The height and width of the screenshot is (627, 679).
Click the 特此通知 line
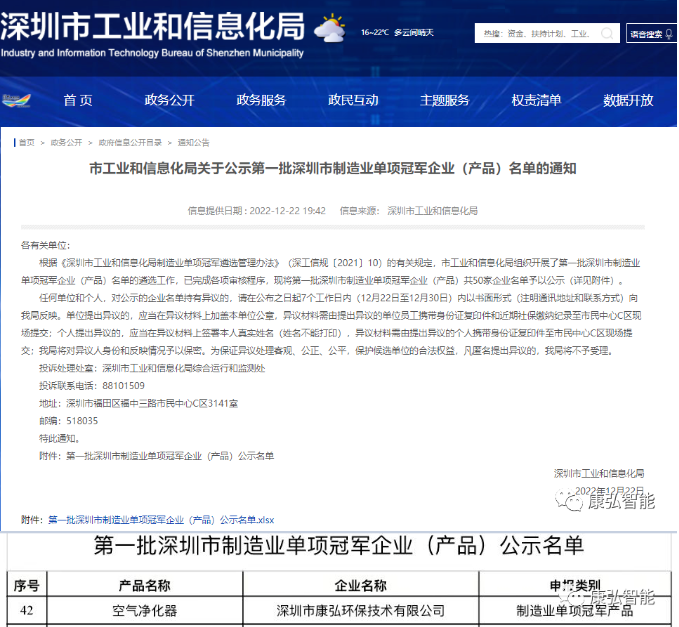60,439
